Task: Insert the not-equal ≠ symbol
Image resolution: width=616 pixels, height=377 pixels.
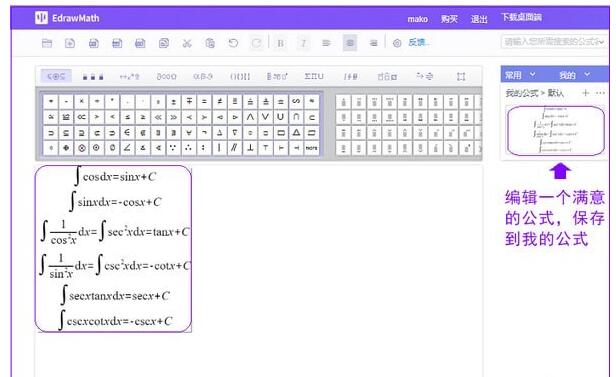Action: pyautogui.click(x=219, y=102)
